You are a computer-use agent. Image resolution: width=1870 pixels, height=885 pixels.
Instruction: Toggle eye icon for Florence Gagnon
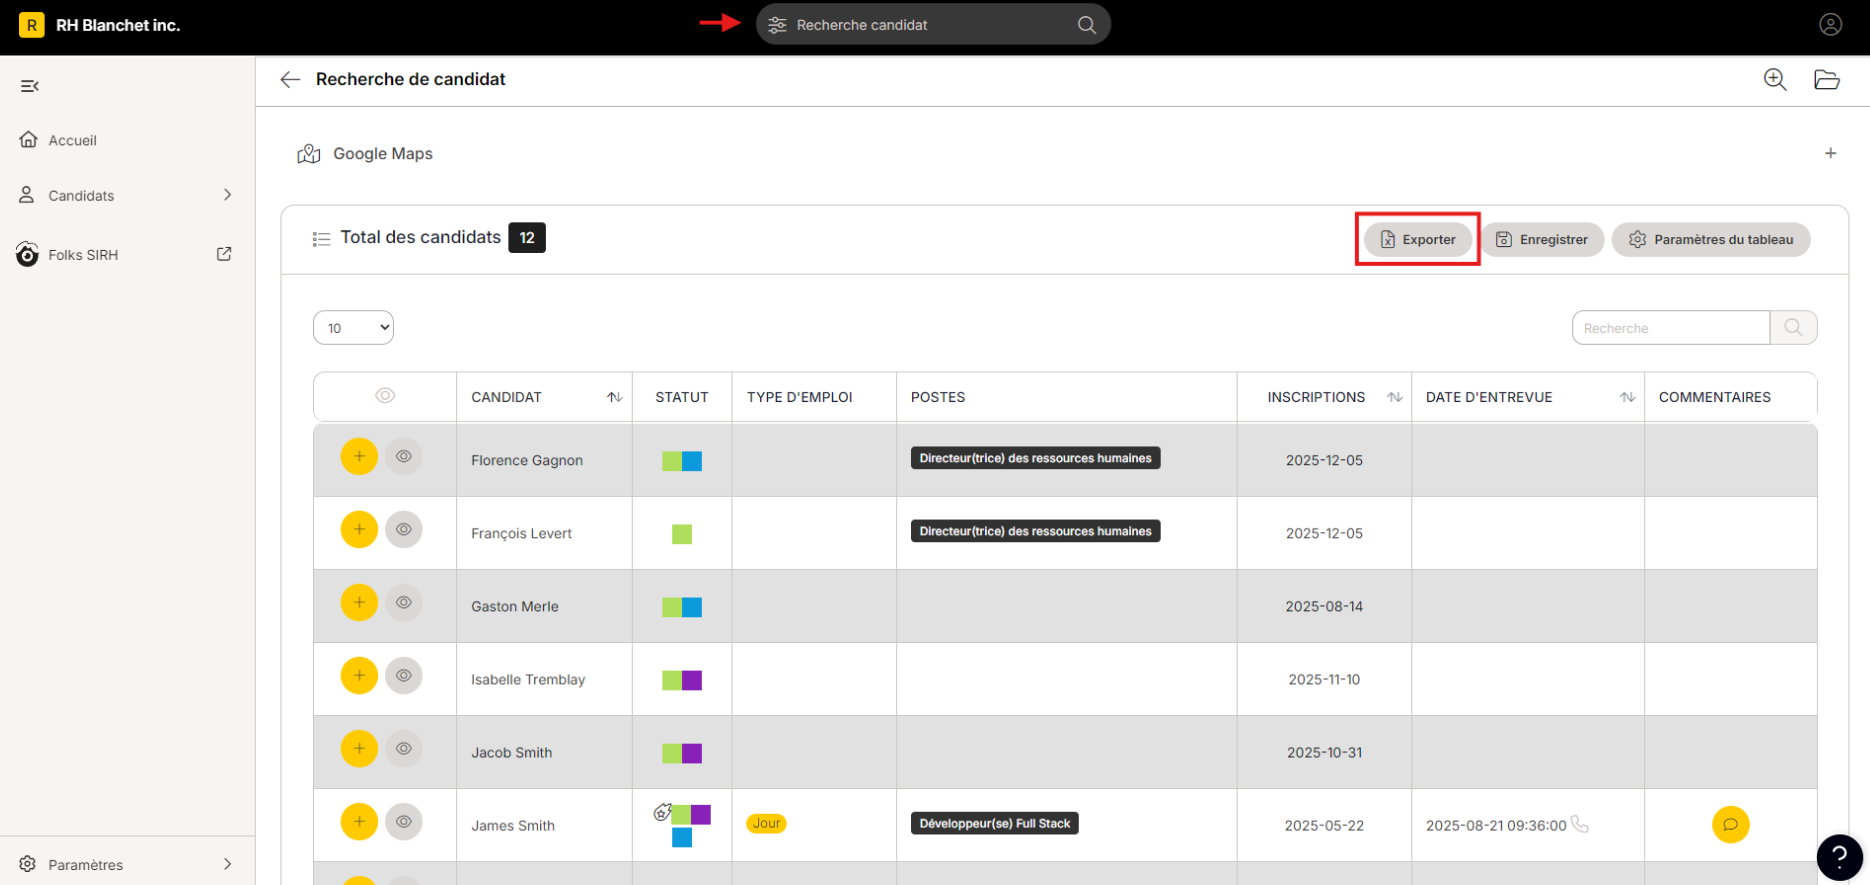(404, 457)
